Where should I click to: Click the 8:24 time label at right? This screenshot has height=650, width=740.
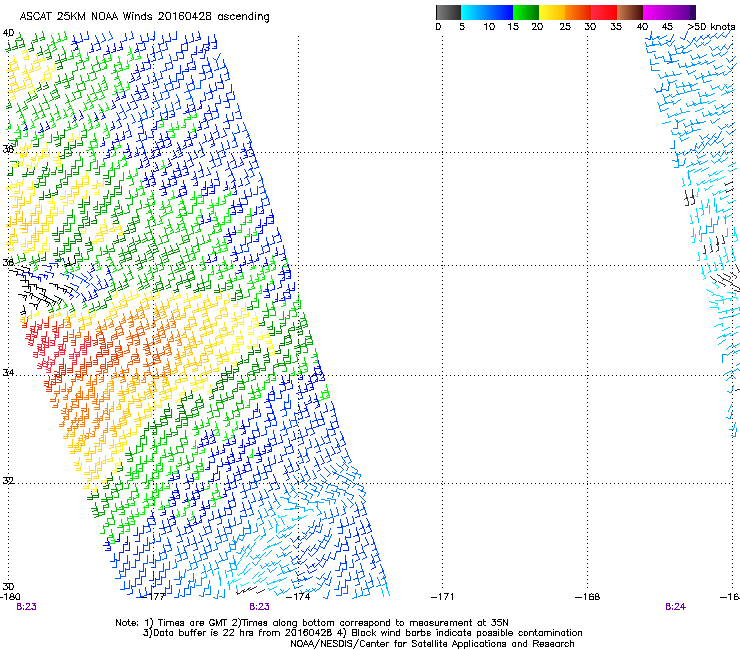(x=675, y=607)
